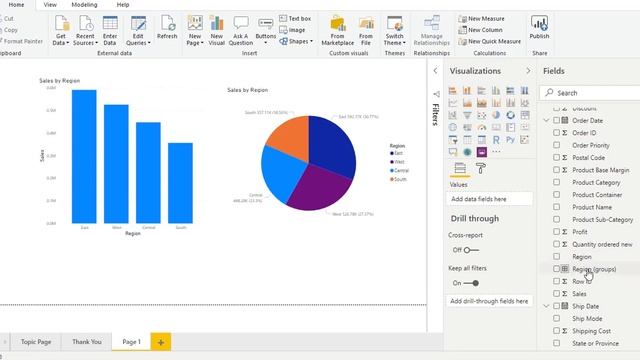Screen dimensions: 640x360
Task: Add a slicer visual
Action: (x=453, y=140)
